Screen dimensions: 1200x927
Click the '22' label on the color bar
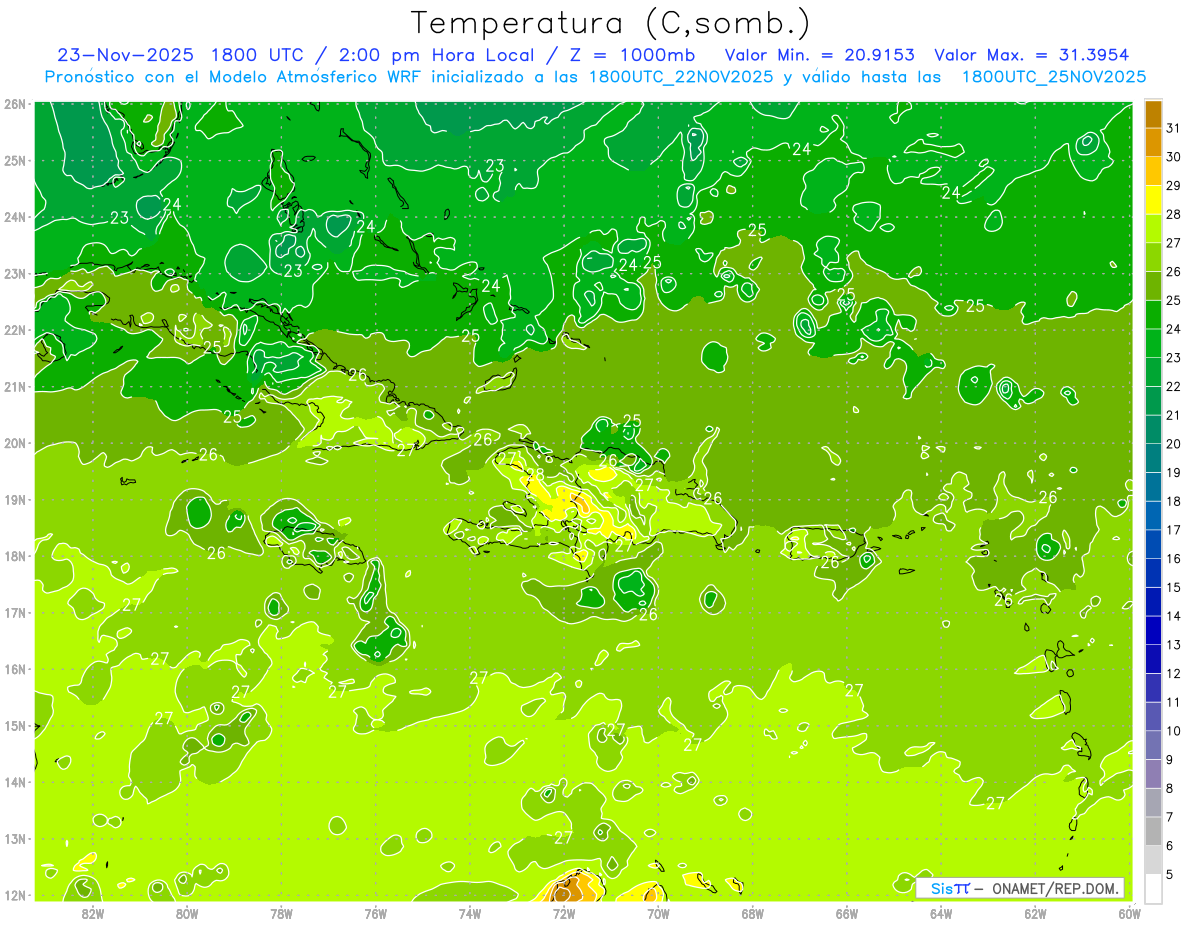[x=1173, y=386]
